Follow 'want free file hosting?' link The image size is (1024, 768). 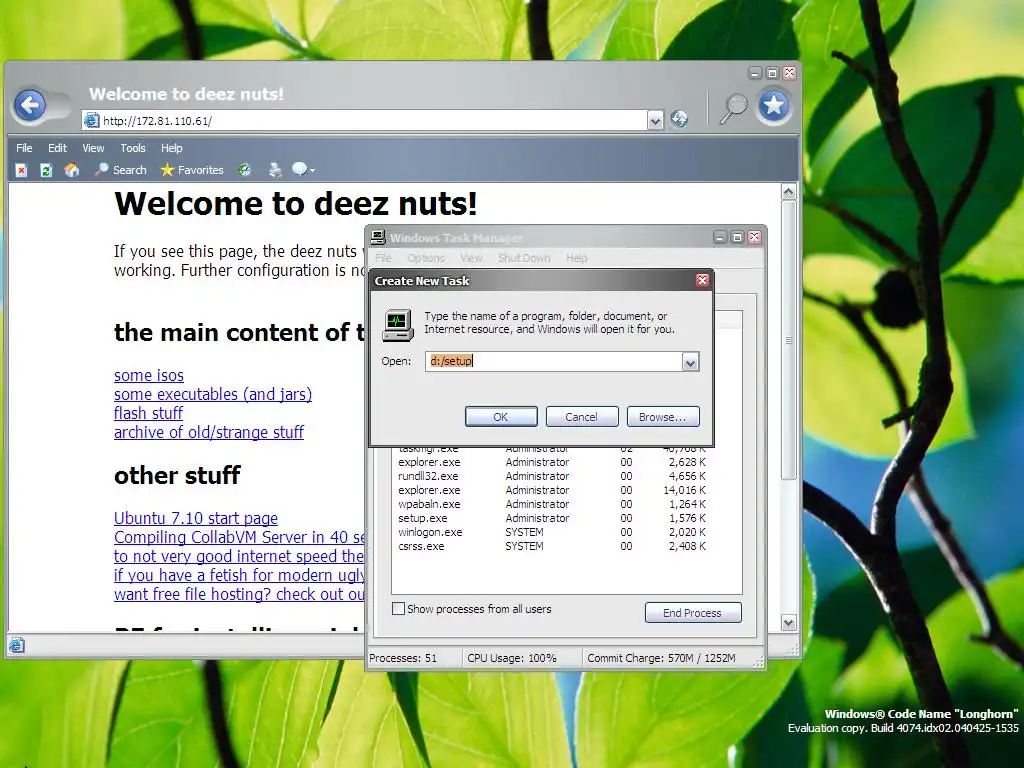[x=239, y=594]
